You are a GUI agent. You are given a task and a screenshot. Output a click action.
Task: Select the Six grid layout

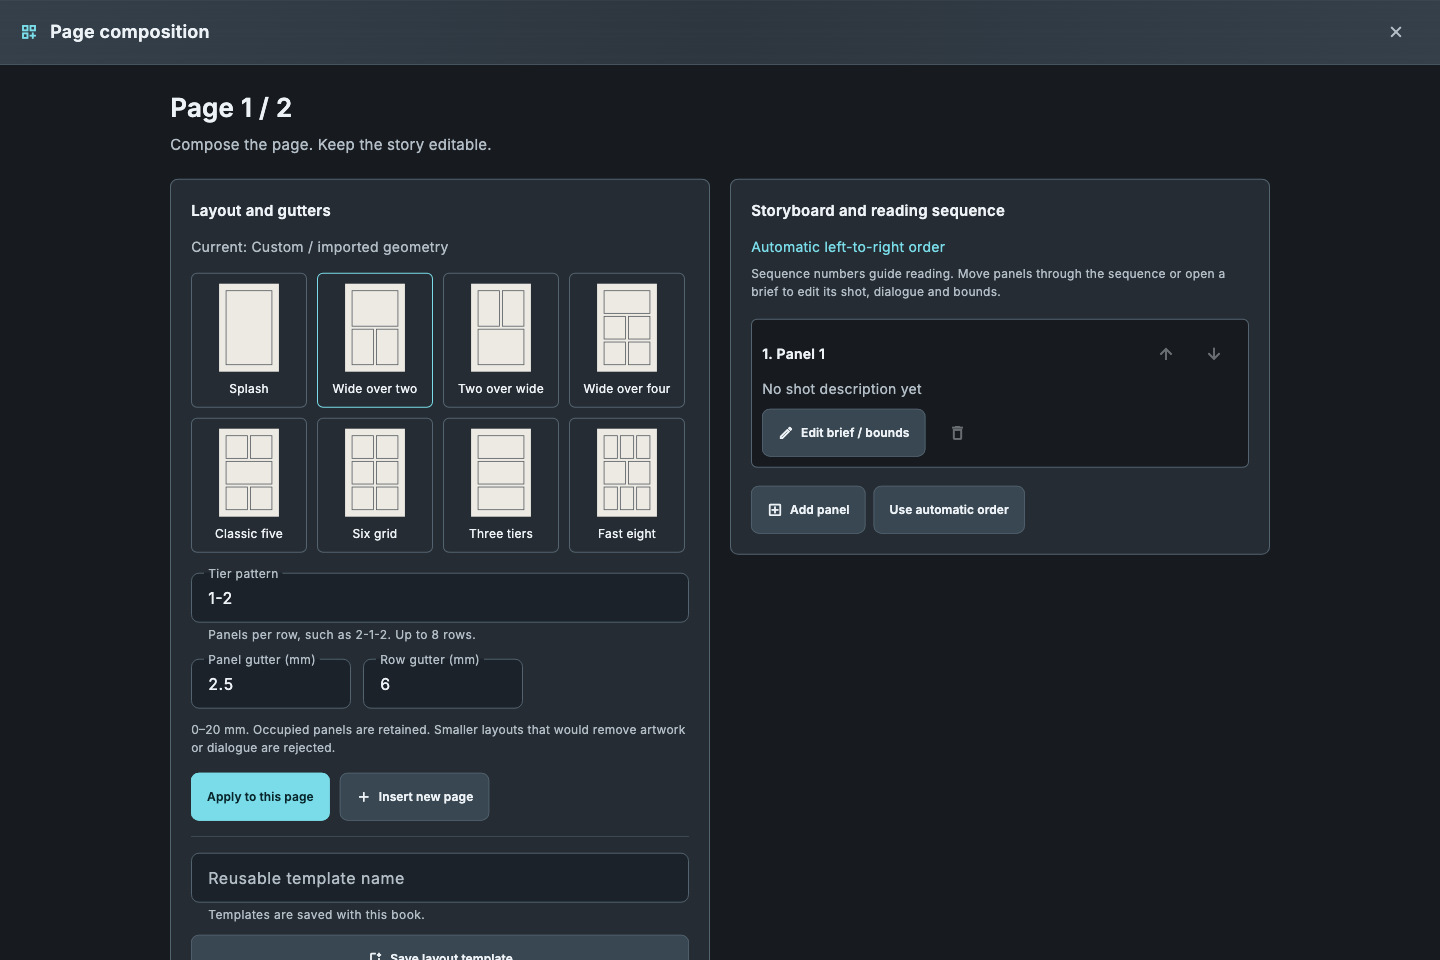click(x=375, y=485)
